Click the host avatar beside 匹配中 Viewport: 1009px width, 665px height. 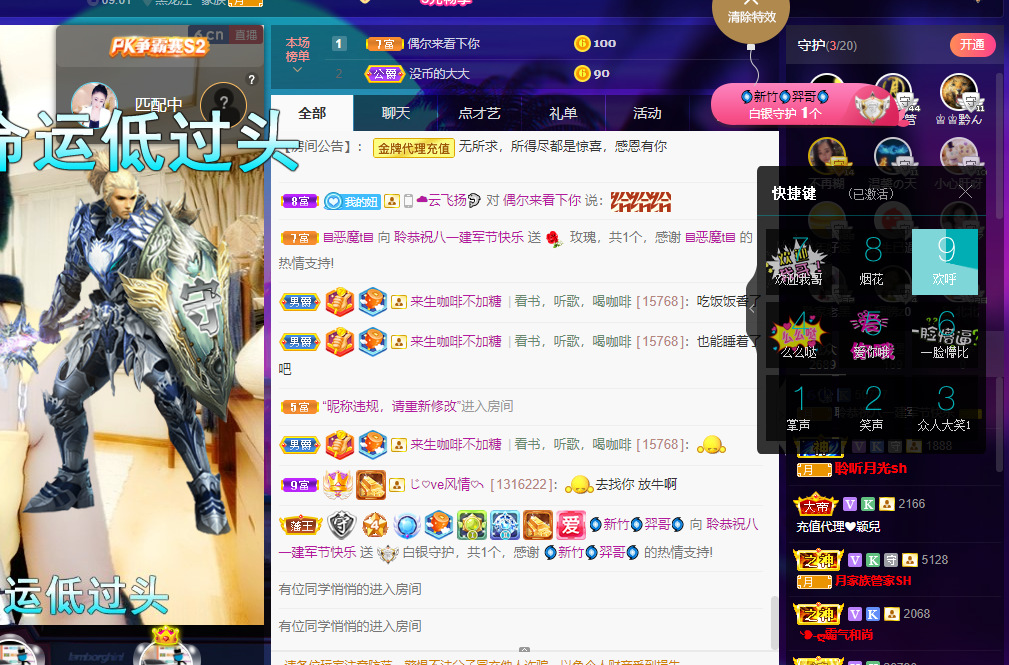pos(94,103)
